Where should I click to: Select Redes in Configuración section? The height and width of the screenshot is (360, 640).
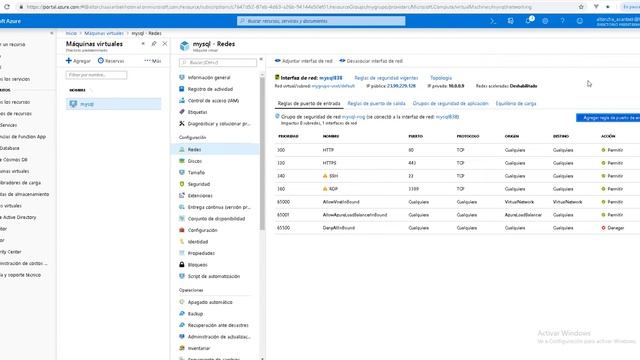(215, 150)
